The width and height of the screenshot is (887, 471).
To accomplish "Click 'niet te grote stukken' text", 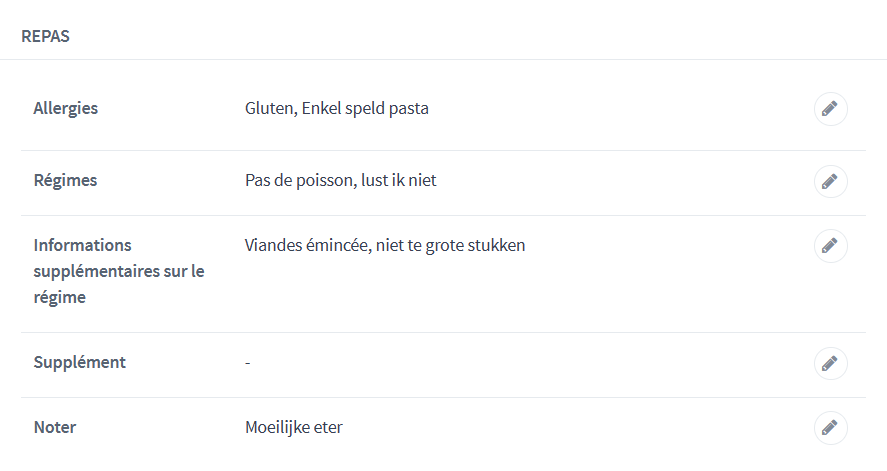I will coord(451,245).
